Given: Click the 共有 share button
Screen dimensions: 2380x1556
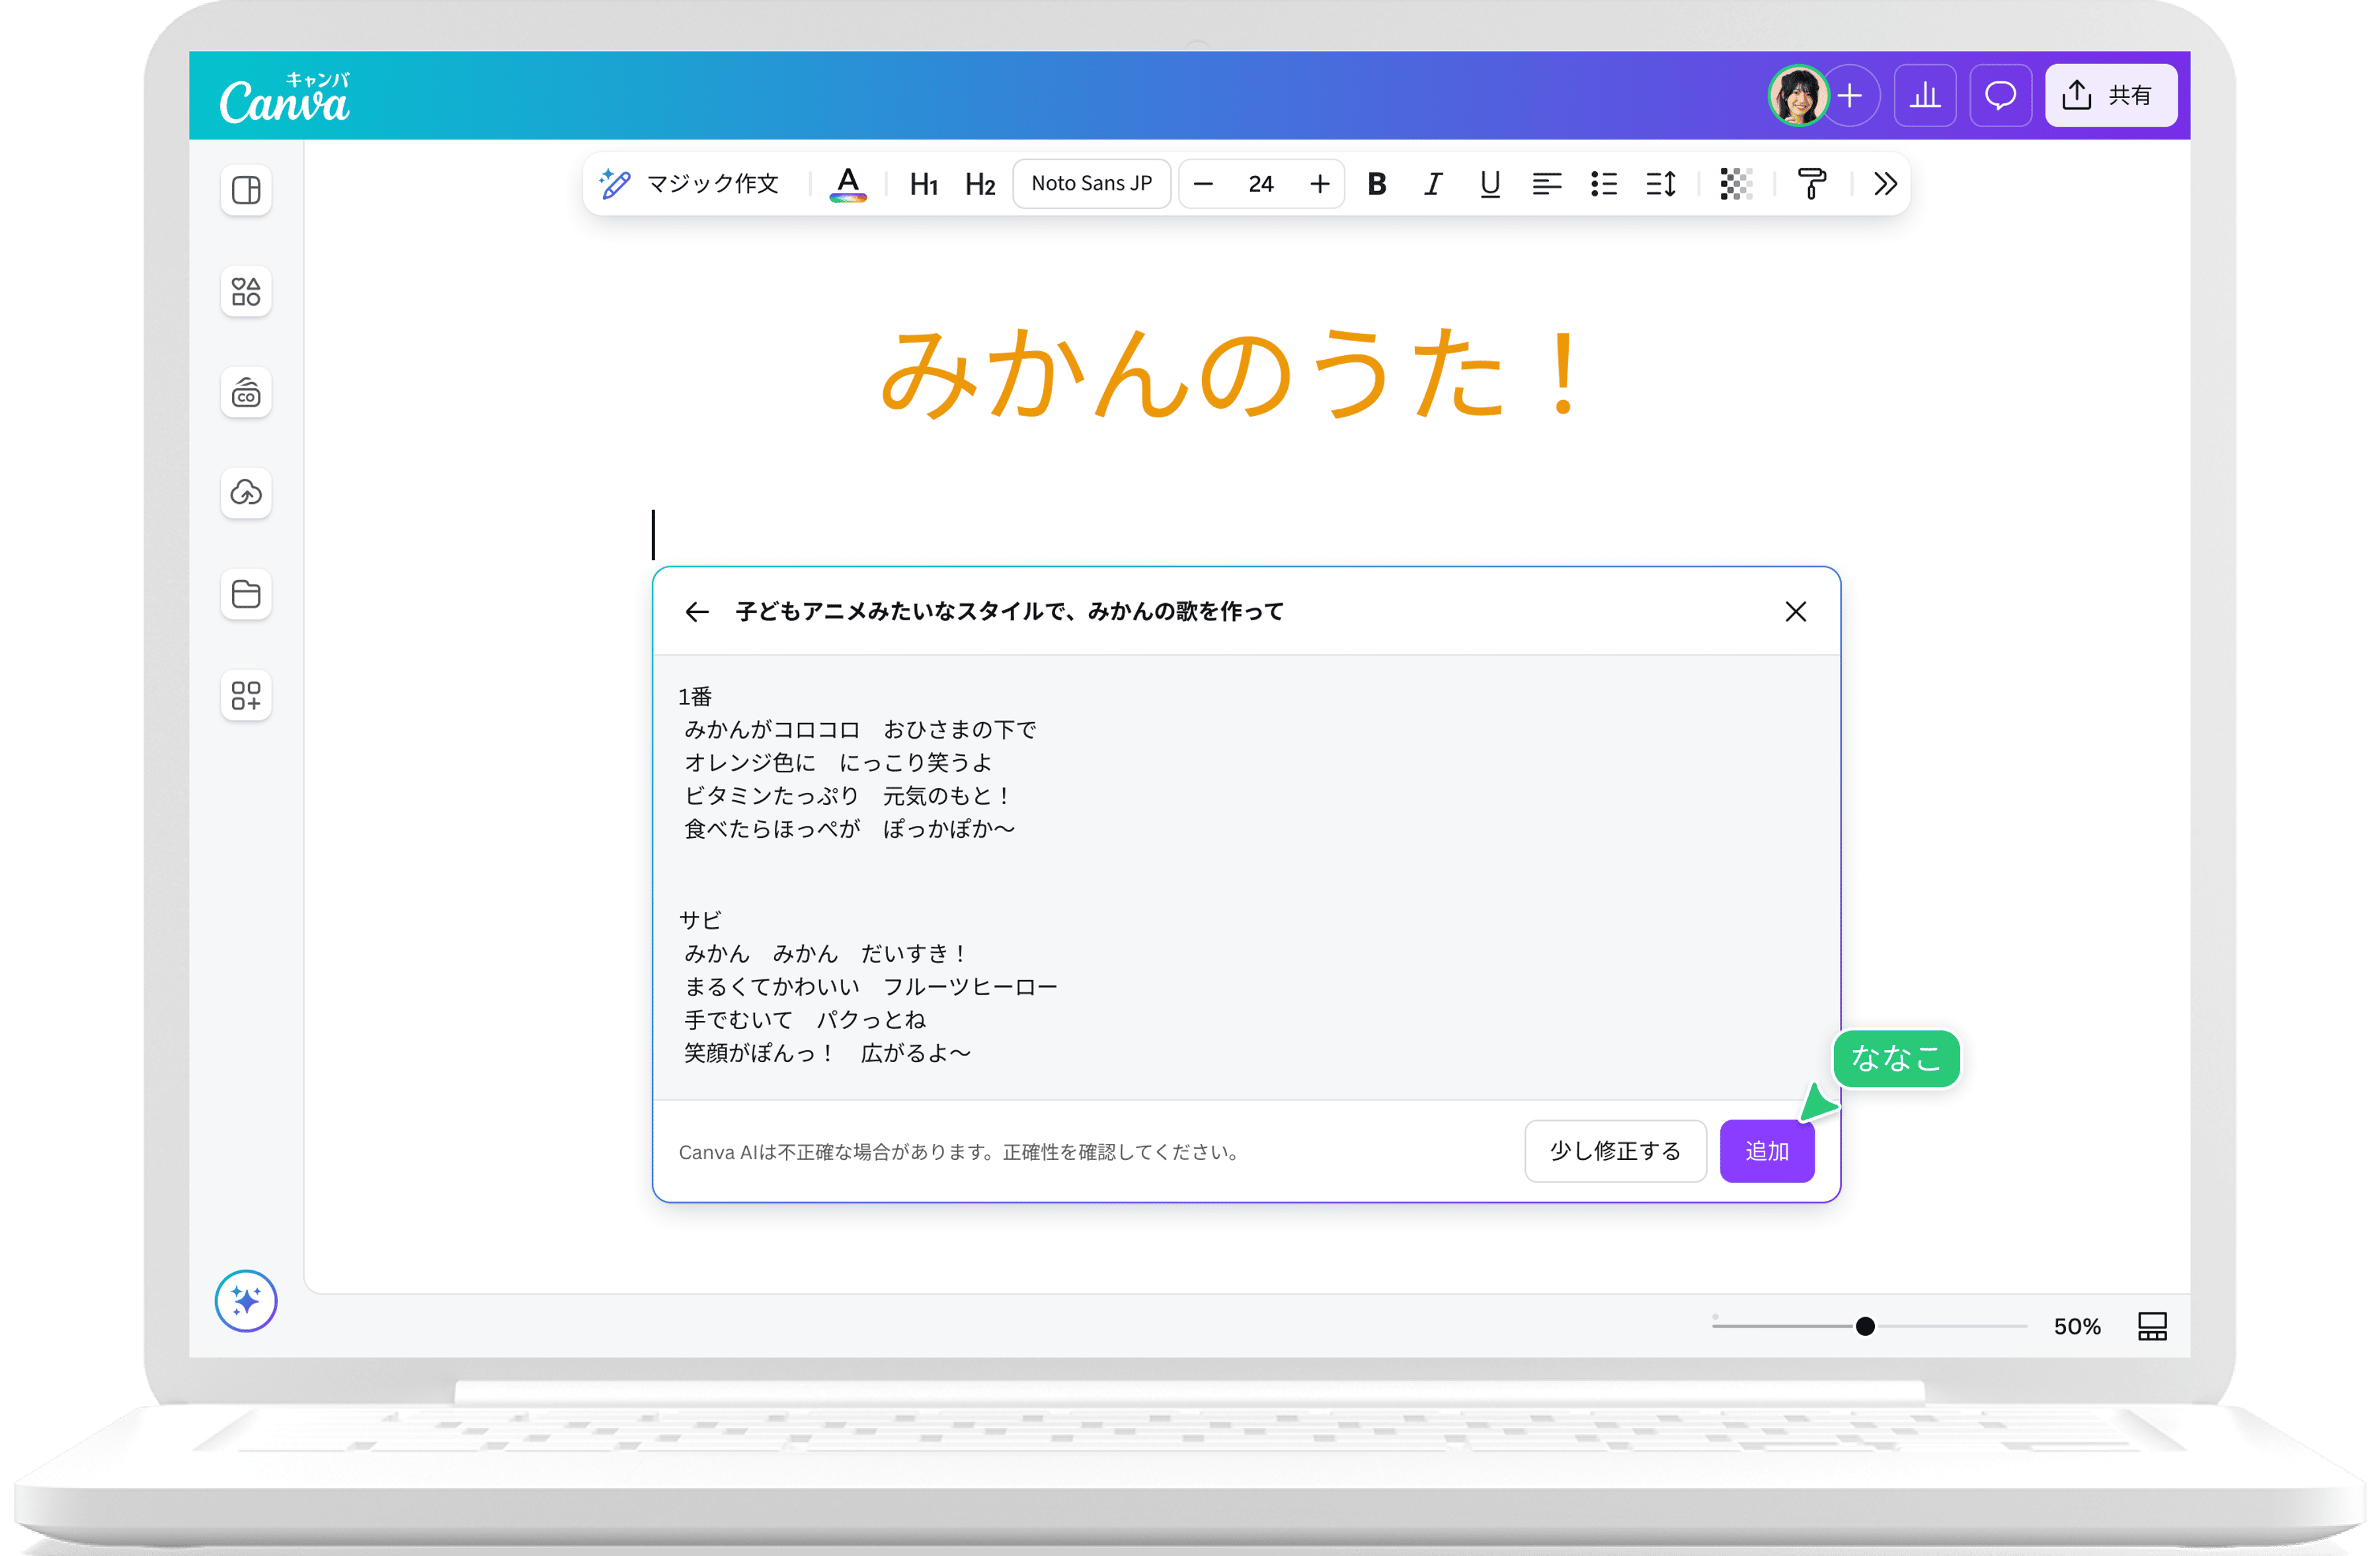Looking at the screenshot, I should 2111,96.
